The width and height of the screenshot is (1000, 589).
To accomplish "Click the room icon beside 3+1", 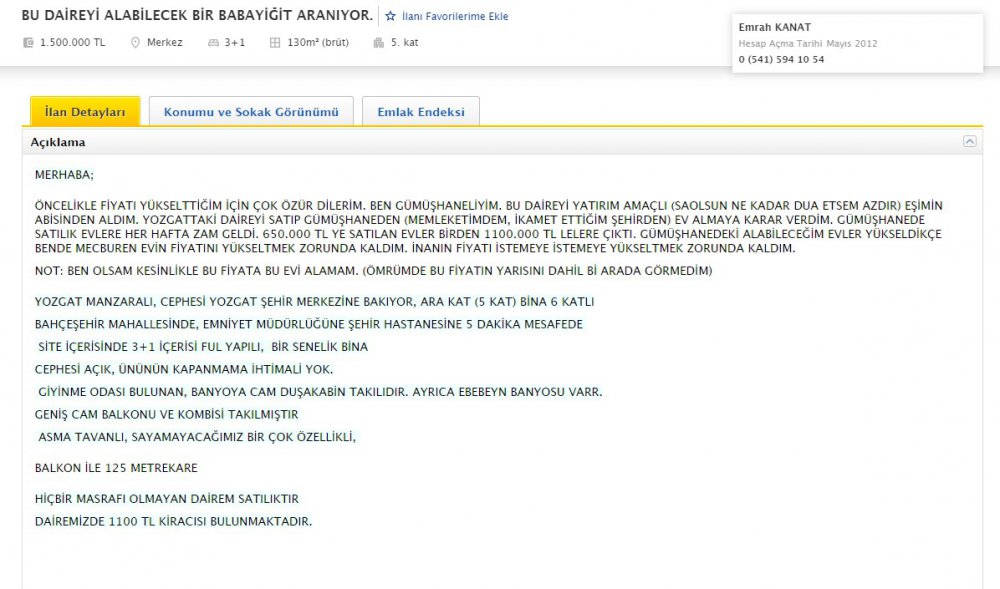I will [x=213, y=43].
